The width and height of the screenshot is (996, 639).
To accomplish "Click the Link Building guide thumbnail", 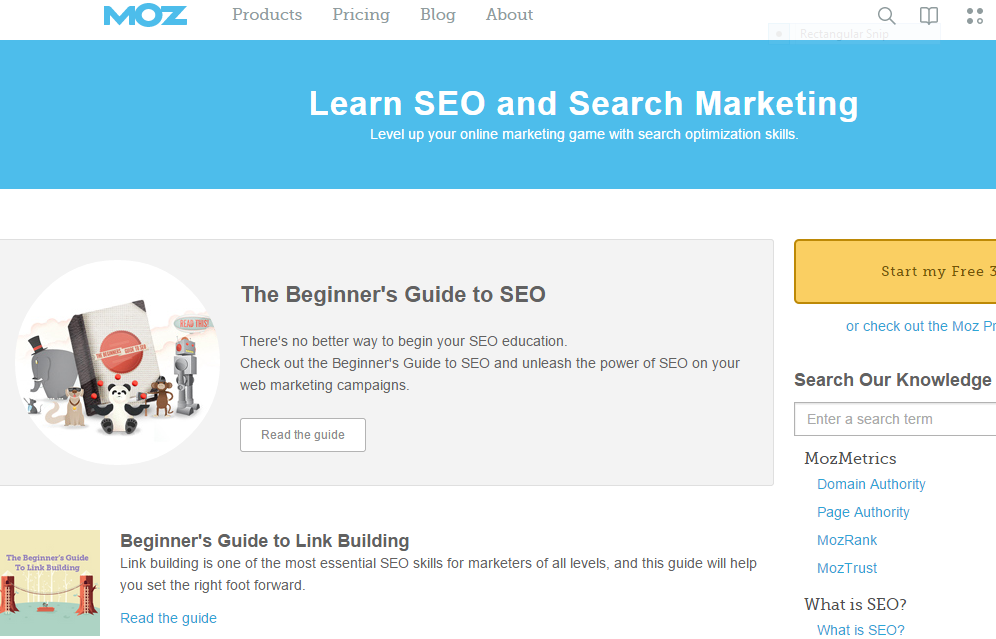I will tap(50, 583).
